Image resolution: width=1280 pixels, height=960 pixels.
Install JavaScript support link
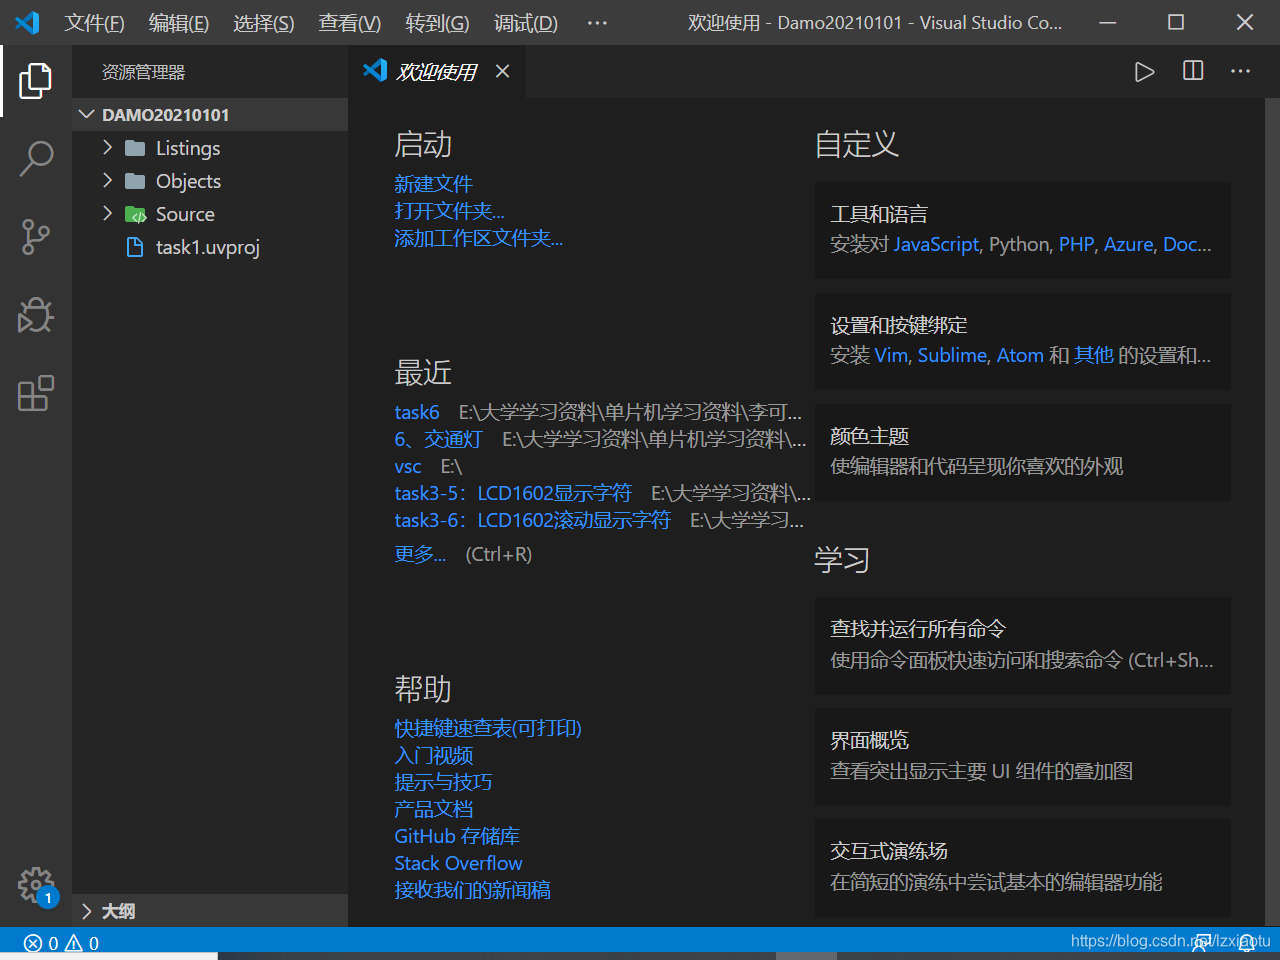pyautogui.click(x=936, y=245)
